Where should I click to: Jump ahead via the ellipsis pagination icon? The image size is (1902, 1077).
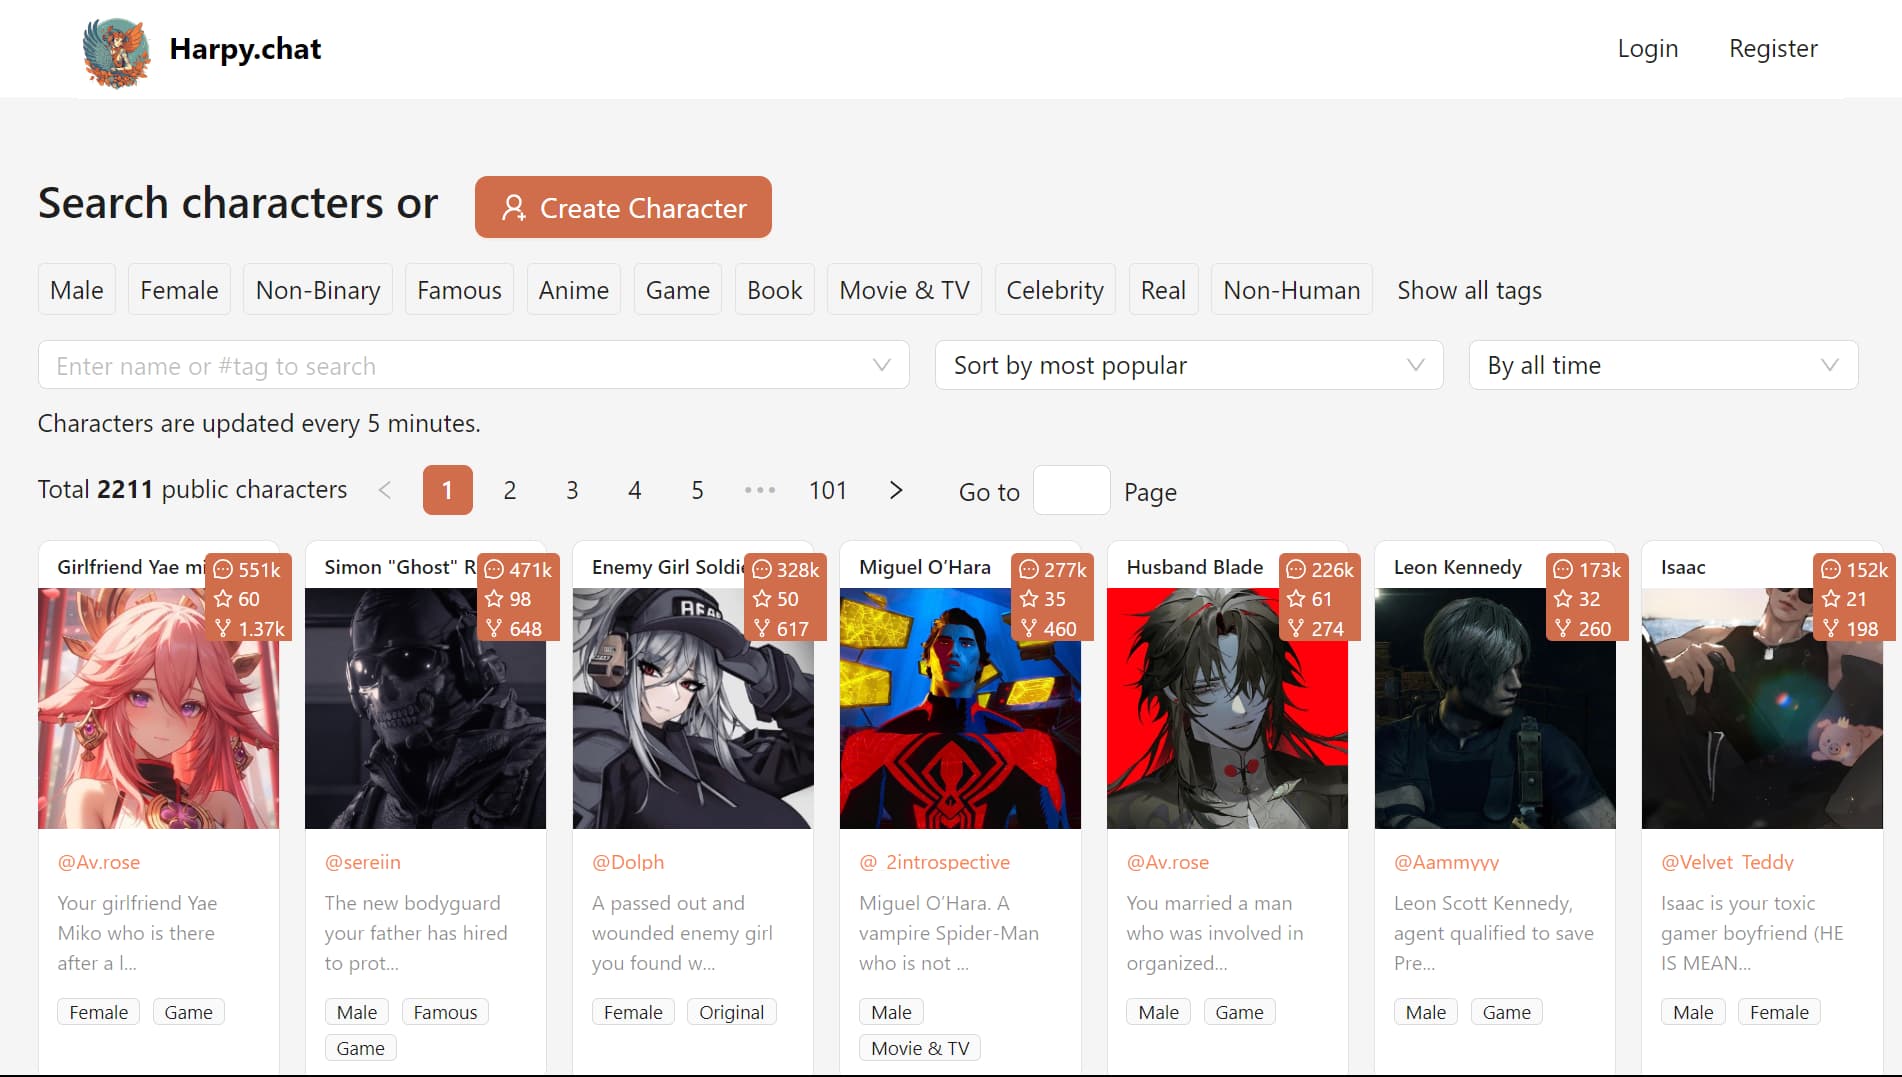(x=760, y=490)
